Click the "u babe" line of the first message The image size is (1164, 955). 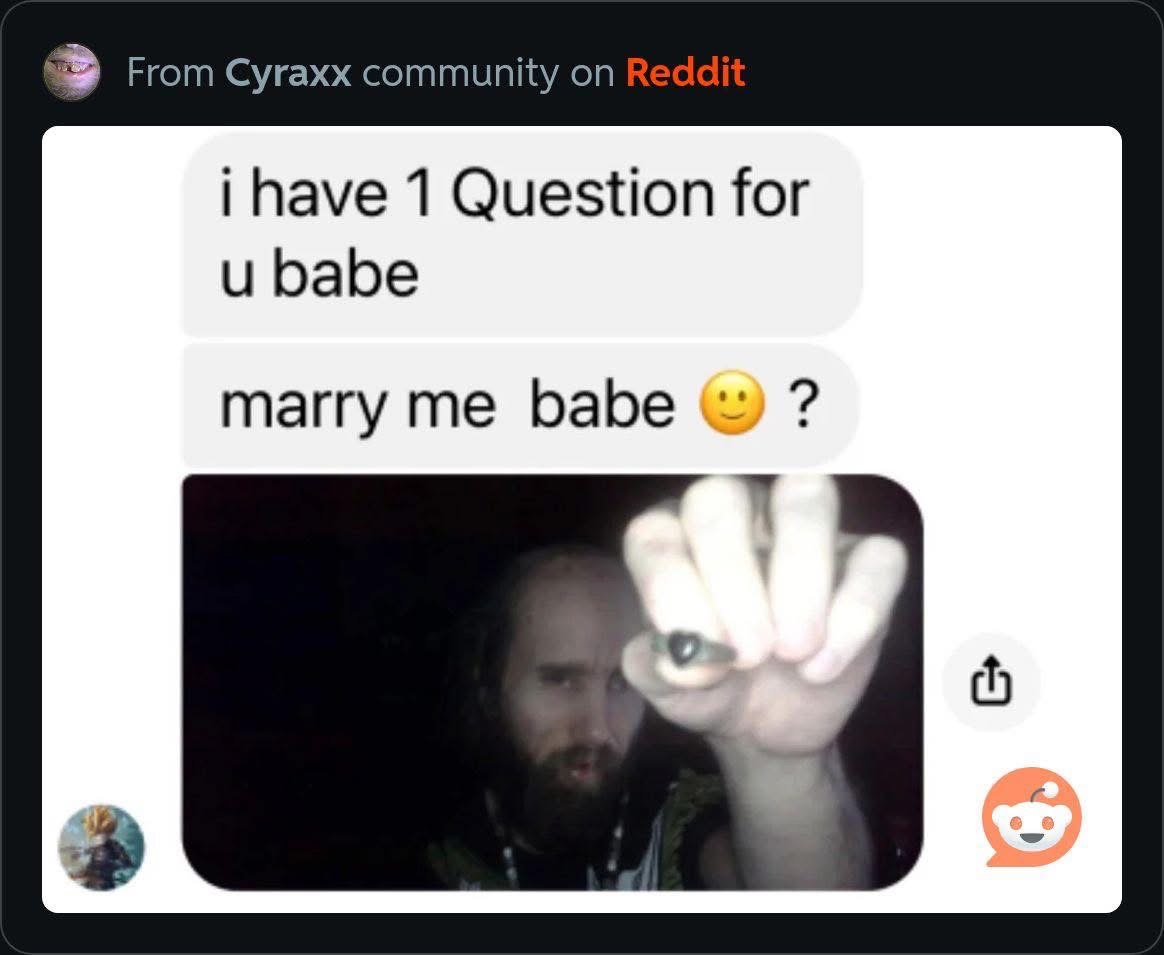coord(319,274)
